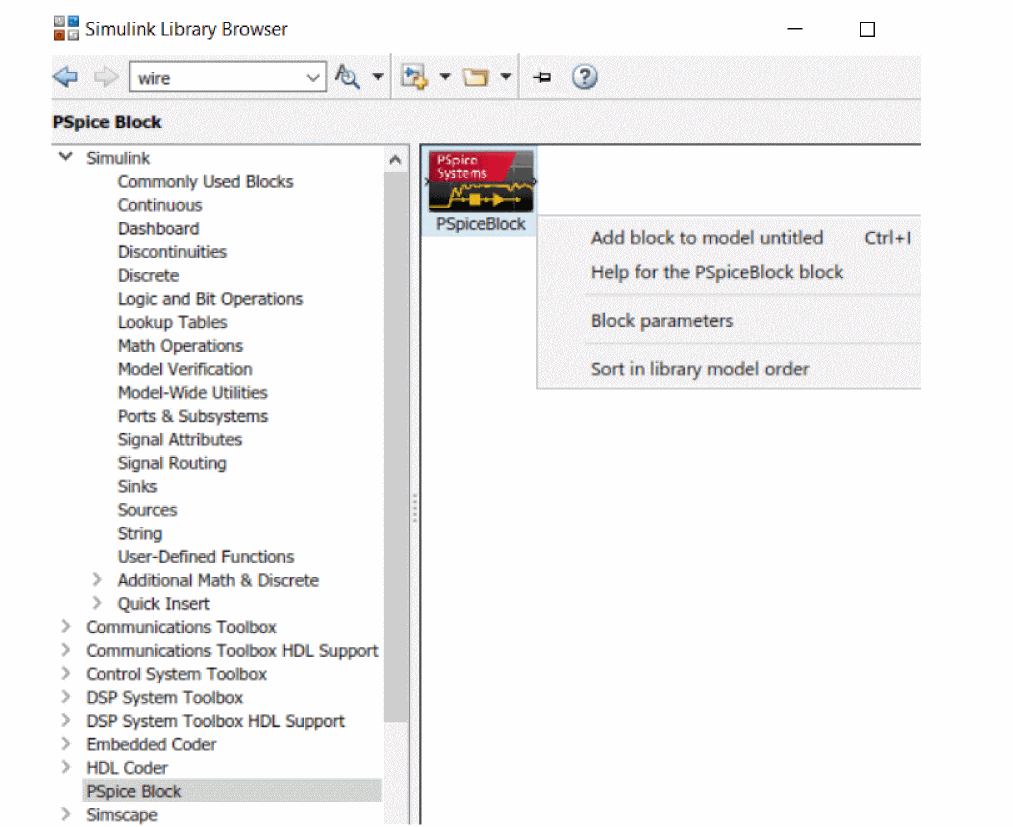Select the Sinks library

[x=137, y=487]
